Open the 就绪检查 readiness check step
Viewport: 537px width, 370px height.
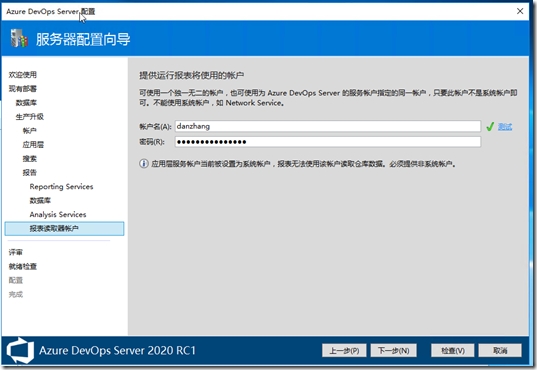pyautogui.click(x=23, y=267)
